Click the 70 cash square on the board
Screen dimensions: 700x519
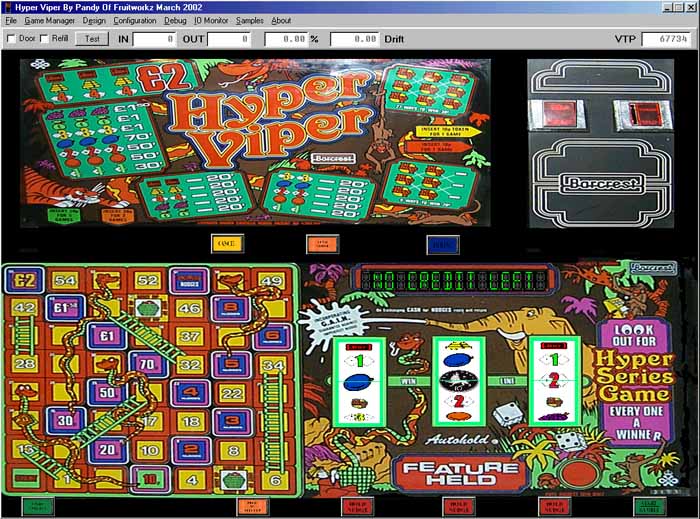(x=148, y=365)
